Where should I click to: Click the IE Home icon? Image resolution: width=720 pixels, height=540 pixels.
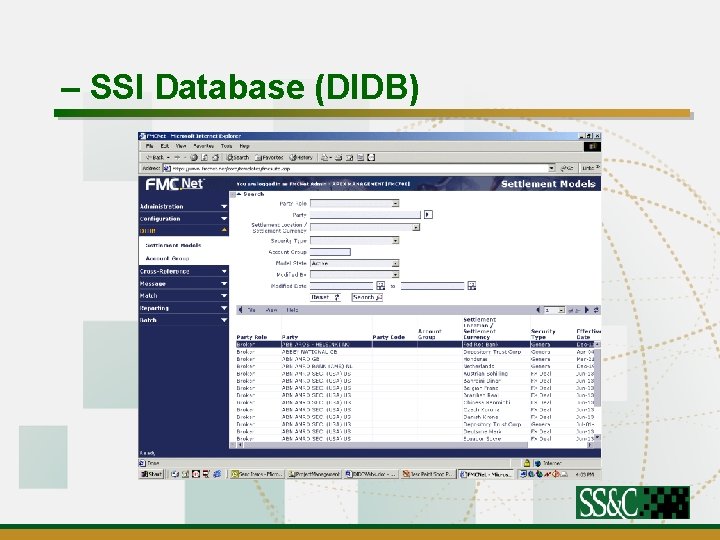[215, 158]
